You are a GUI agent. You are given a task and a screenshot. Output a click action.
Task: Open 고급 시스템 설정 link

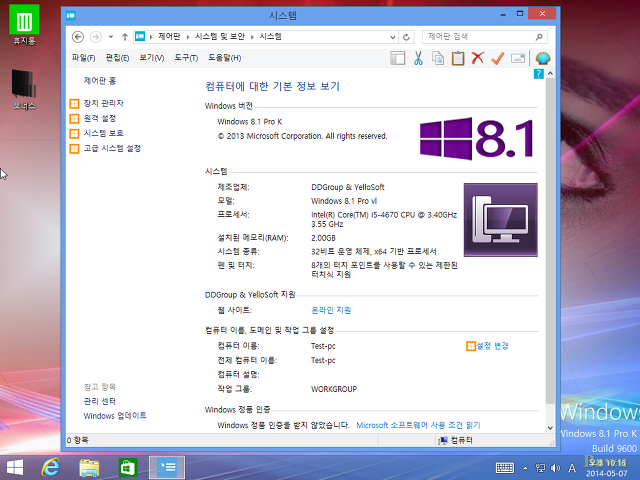tap(112, 148)
